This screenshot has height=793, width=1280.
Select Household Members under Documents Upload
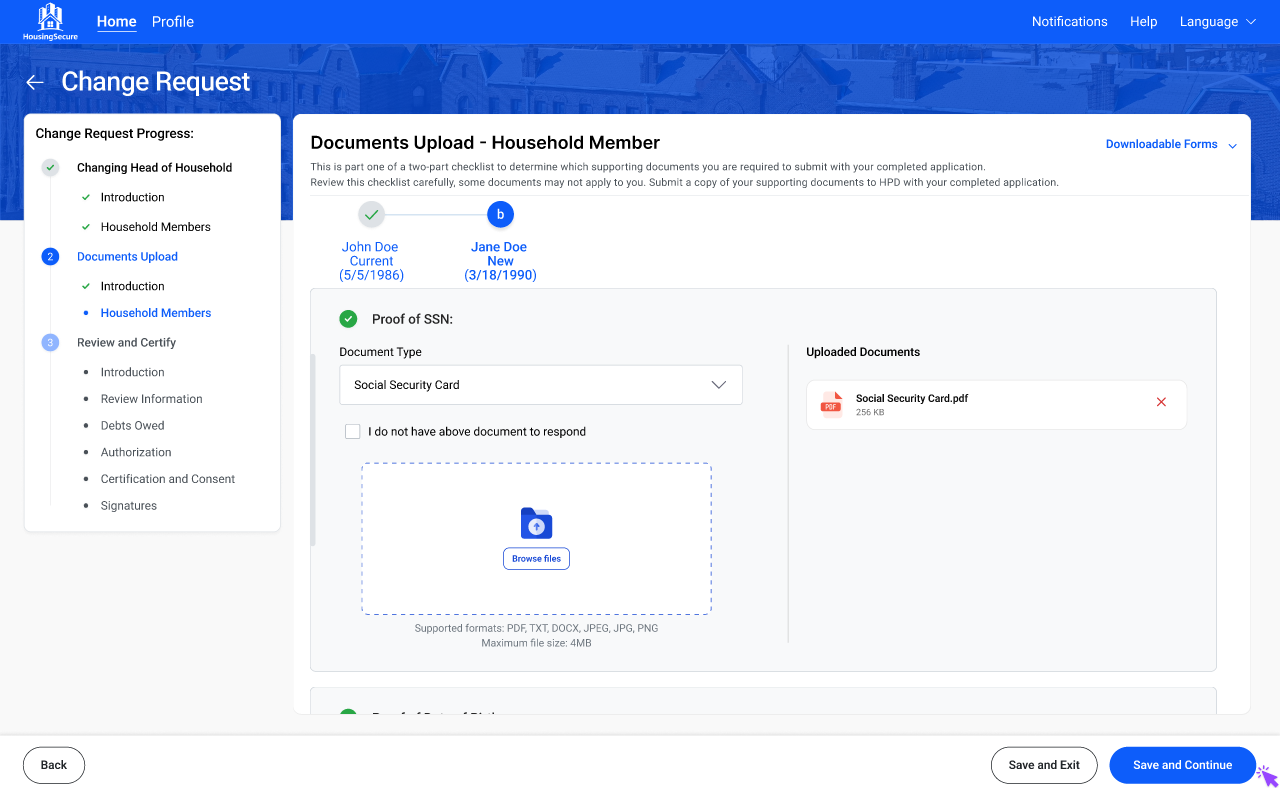156,313
